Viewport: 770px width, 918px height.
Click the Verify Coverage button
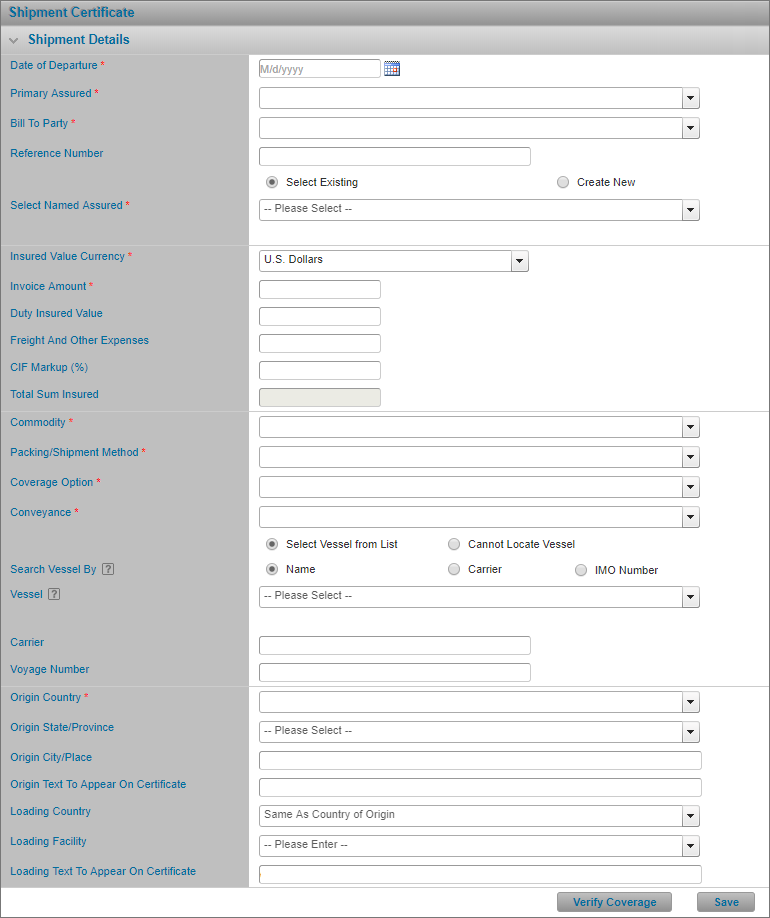[614, 902]
